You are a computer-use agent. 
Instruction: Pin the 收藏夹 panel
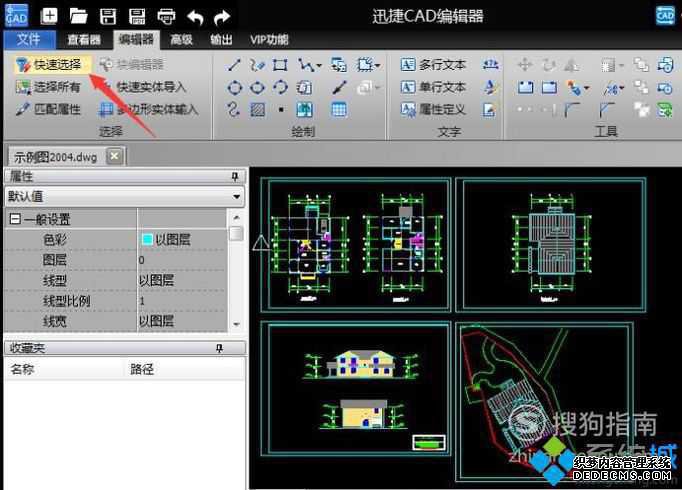[x=220, y=348]
